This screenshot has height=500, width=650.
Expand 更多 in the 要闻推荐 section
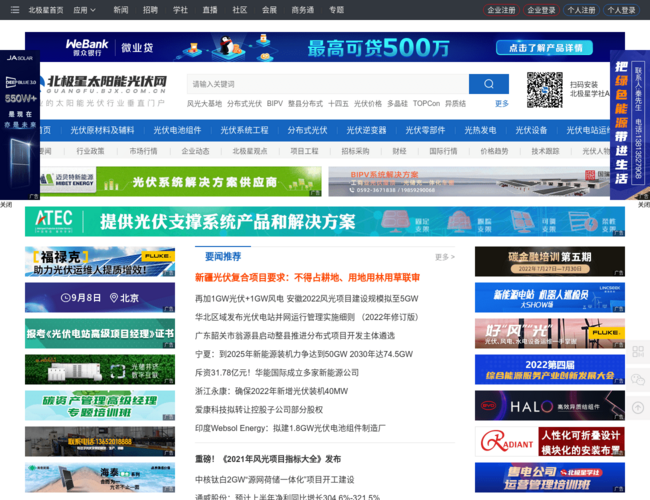pyautogui.click(x=444, y=257)
